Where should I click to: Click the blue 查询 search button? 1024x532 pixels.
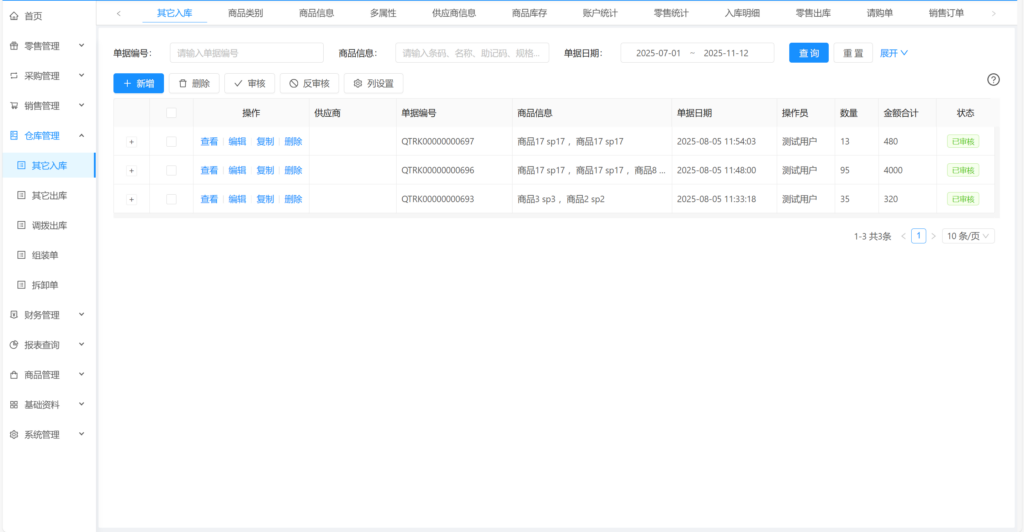808,53
